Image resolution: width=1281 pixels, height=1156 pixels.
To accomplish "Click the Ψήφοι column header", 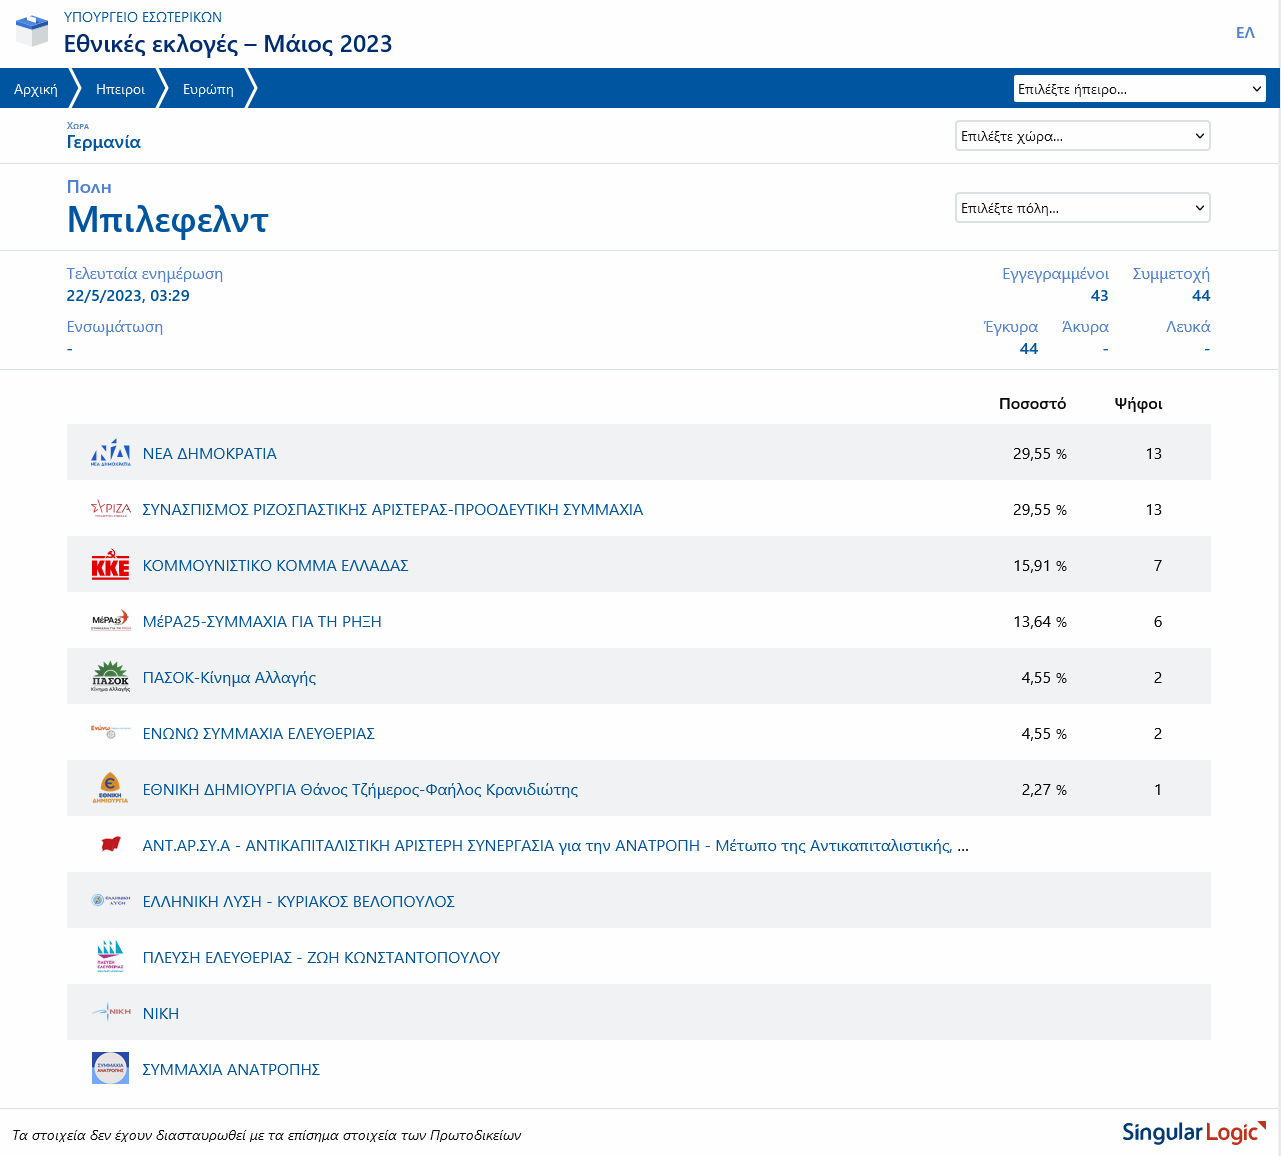I will pos(1139,404).
